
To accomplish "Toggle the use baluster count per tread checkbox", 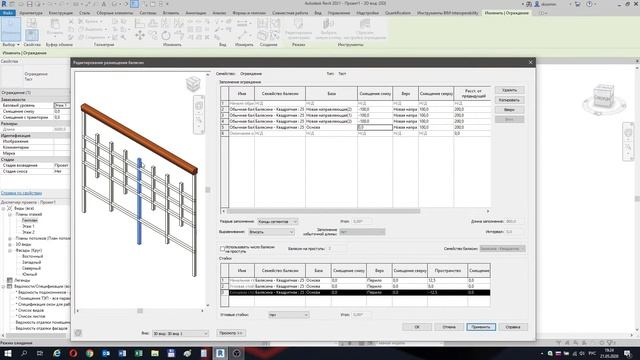I will 222,249.
